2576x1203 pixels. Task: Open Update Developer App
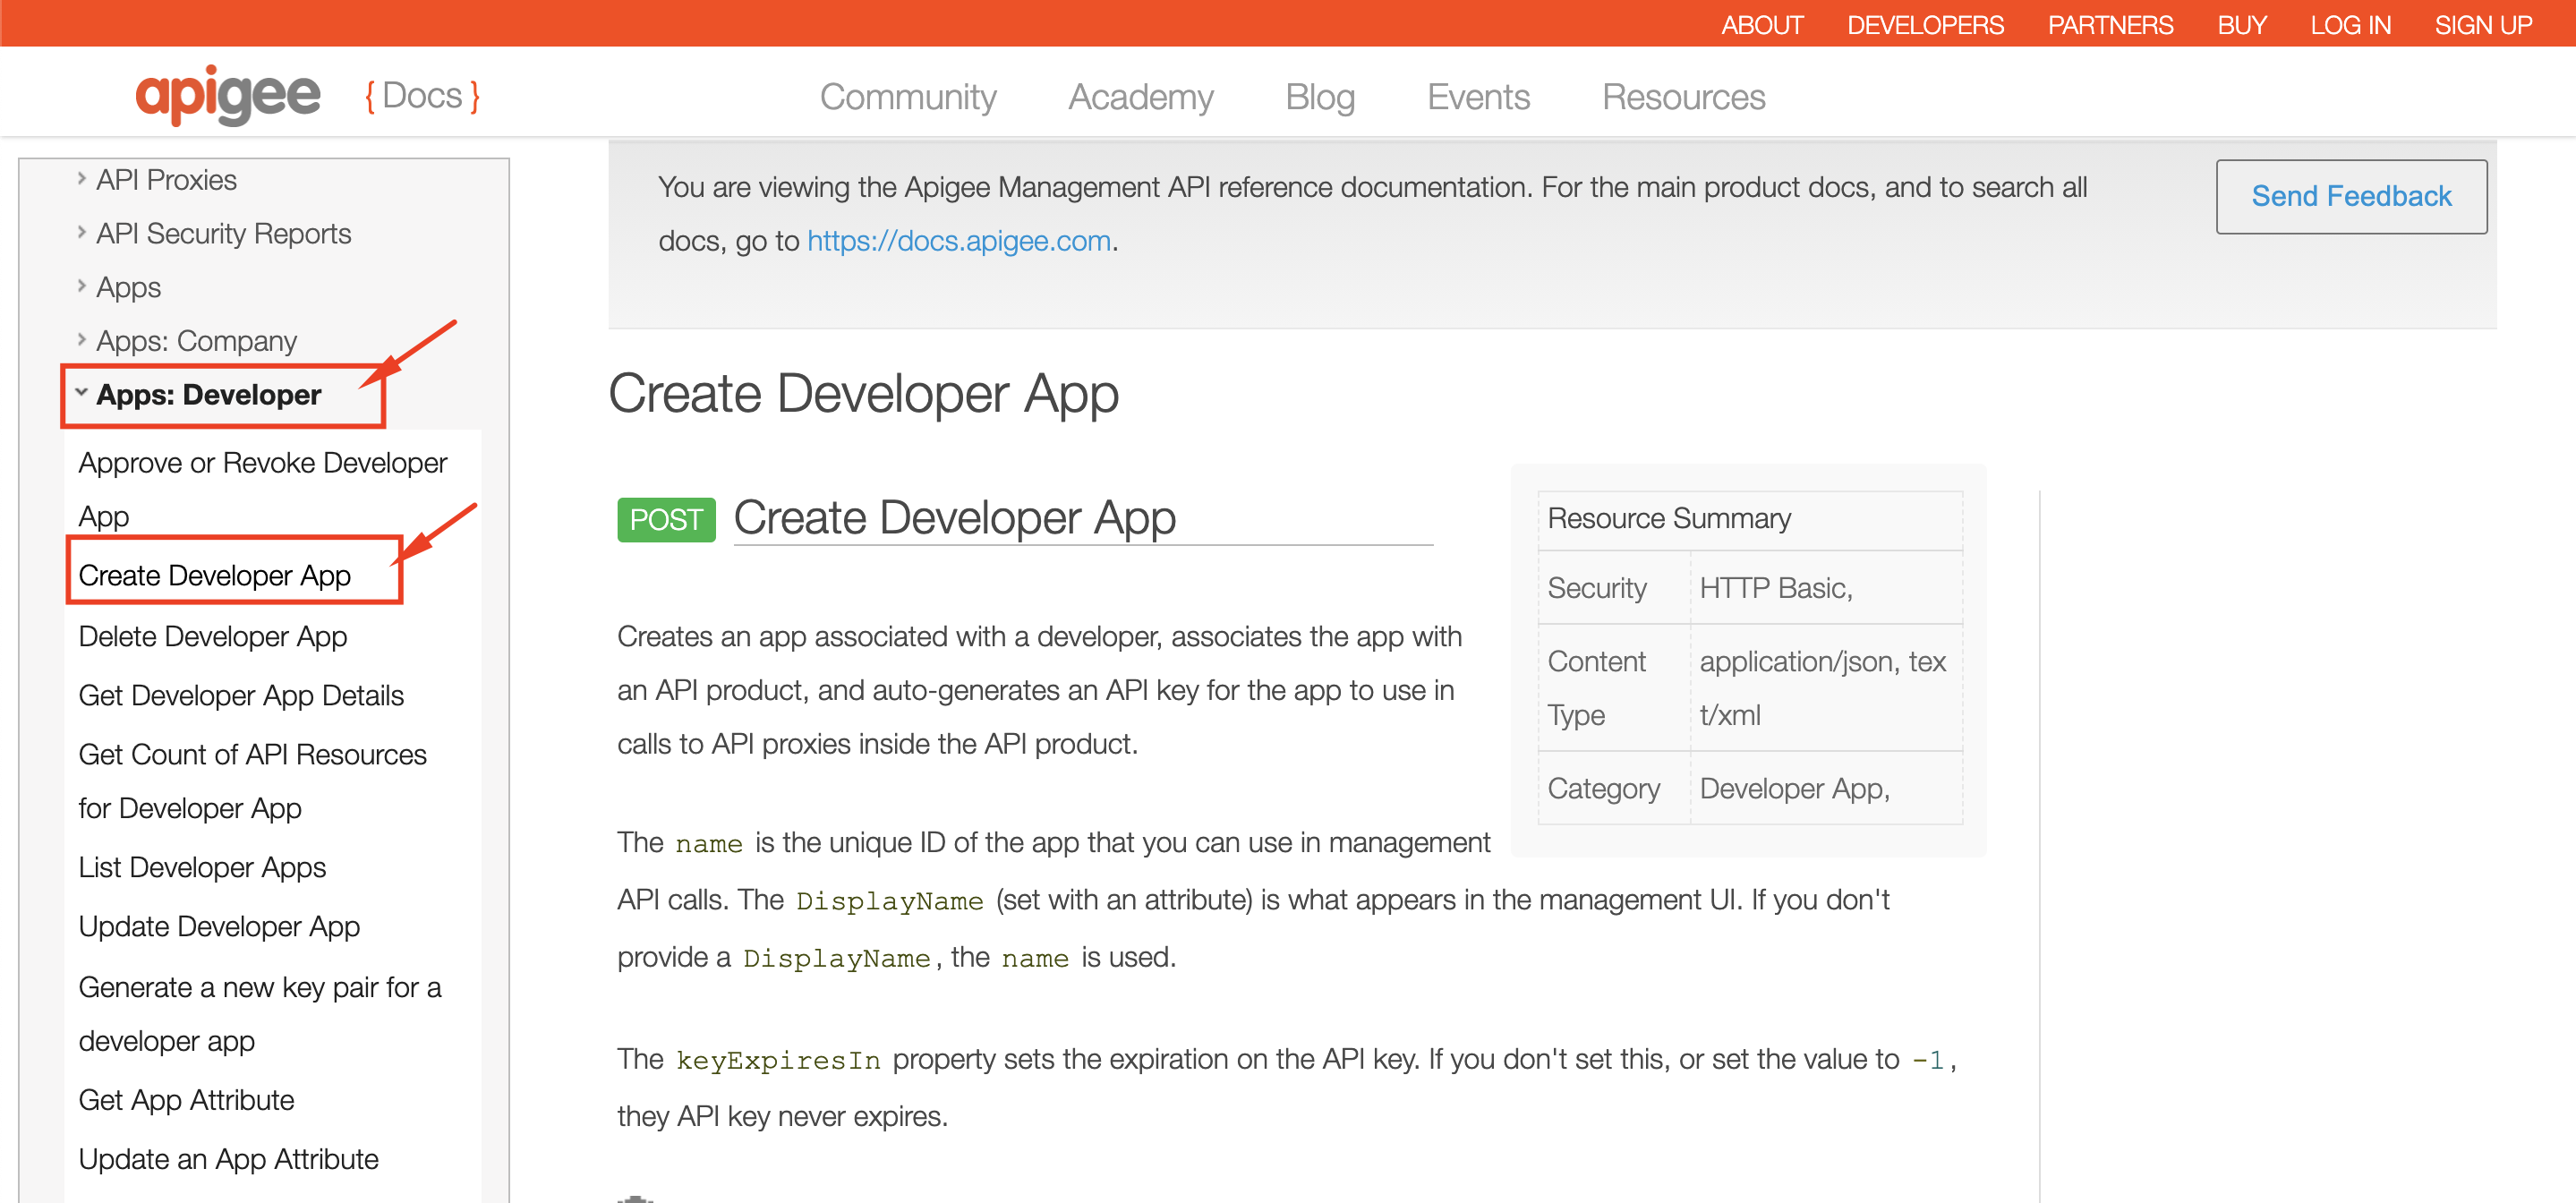pos(219,927)
